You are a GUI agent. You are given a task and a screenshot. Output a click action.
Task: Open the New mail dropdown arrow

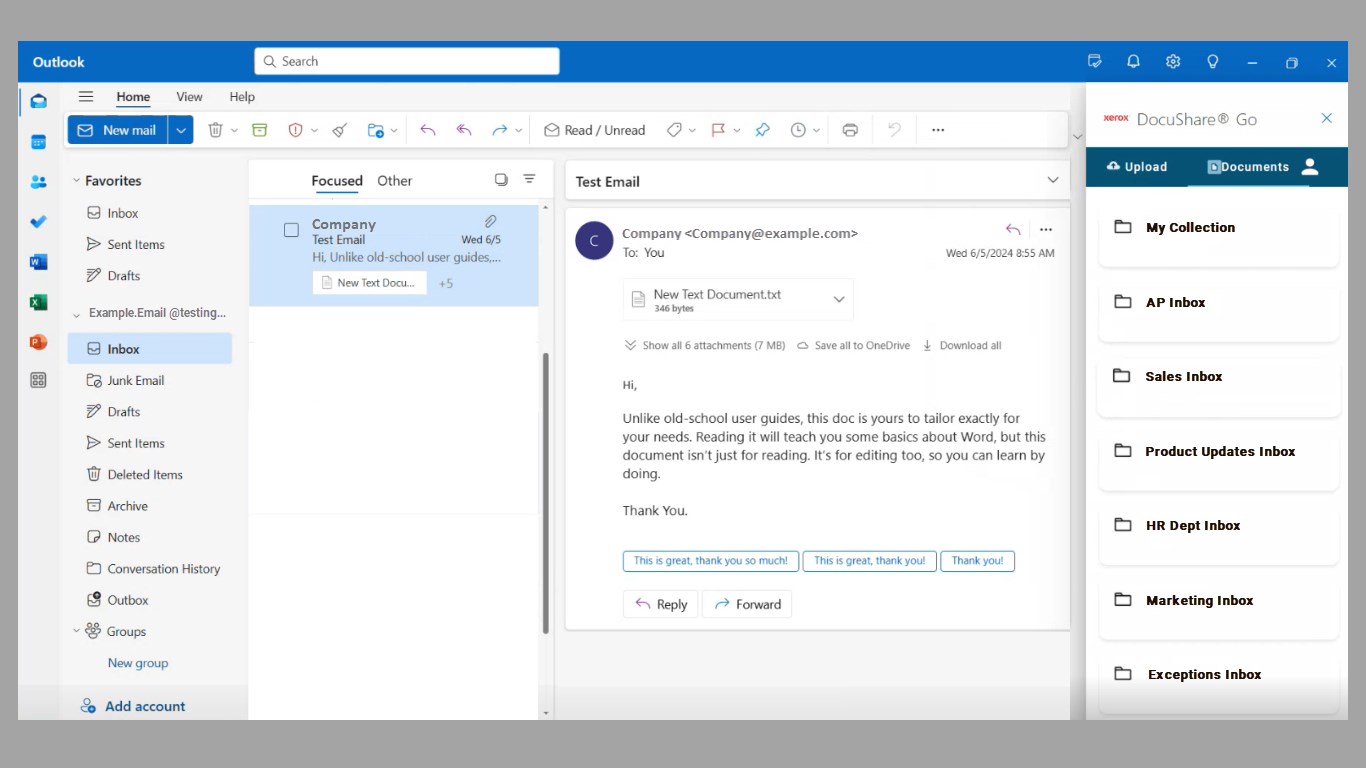coord(181,130)
